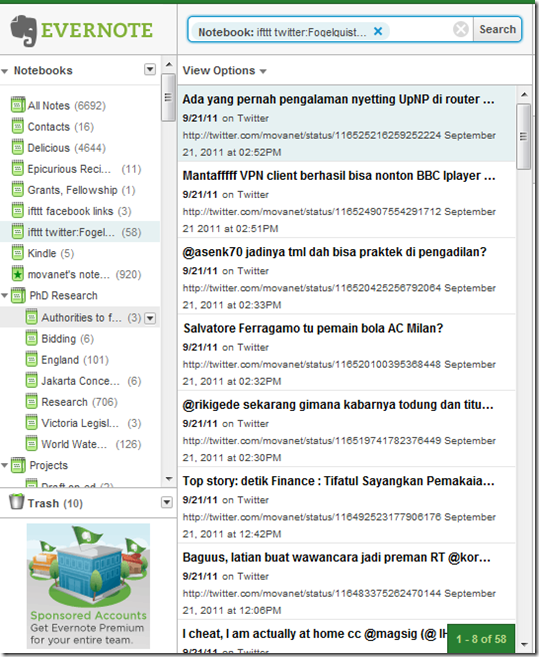539x657 pixels.
Task: Open the @asenk70 jadinya tml note
Action: tap(347, 277)
